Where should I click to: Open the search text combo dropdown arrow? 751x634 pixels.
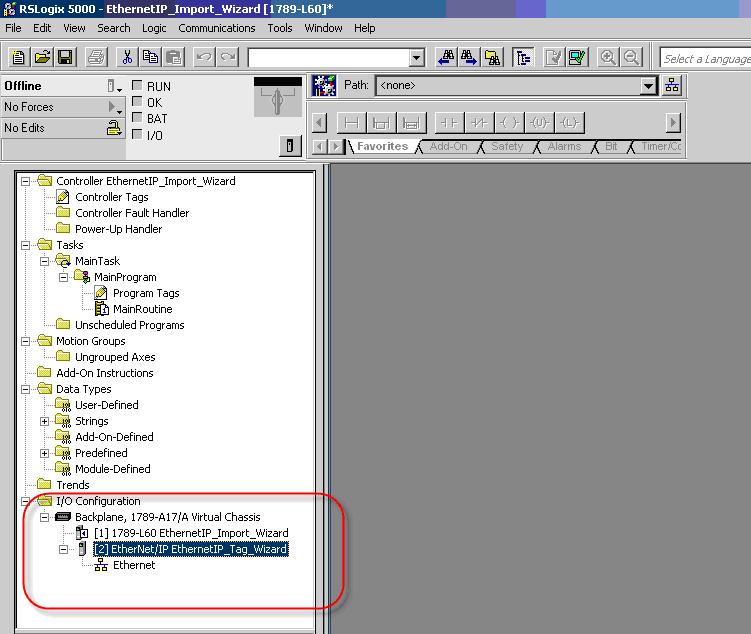417,58
